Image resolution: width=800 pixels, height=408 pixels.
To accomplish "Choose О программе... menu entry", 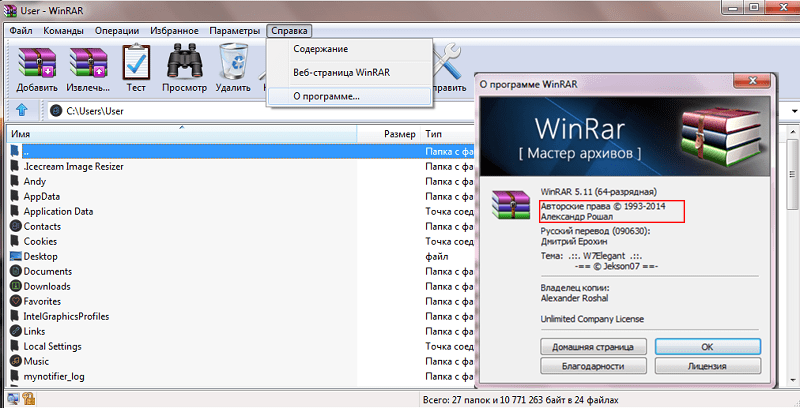I will click(349, 96).
